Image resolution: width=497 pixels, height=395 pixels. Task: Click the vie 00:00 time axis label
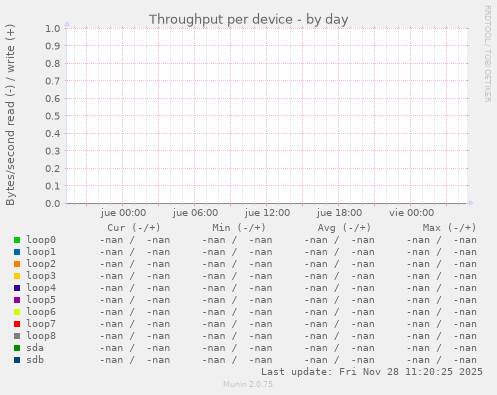coord(411,213)
